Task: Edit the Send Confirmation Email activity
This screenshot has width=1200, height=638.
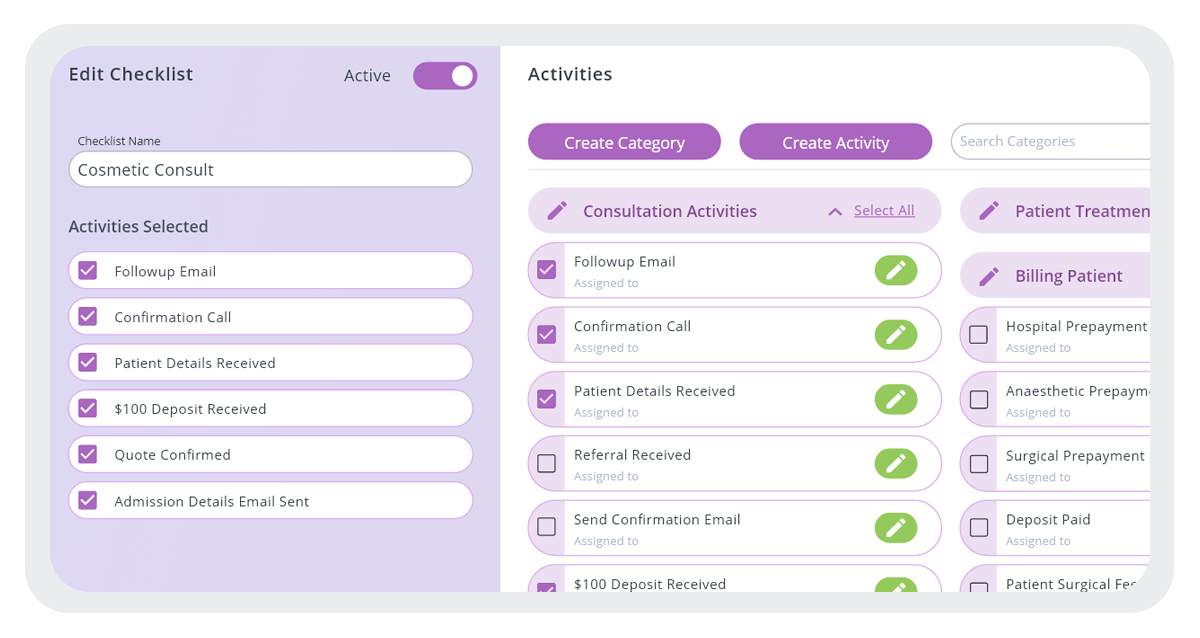Action: [897, 528]
